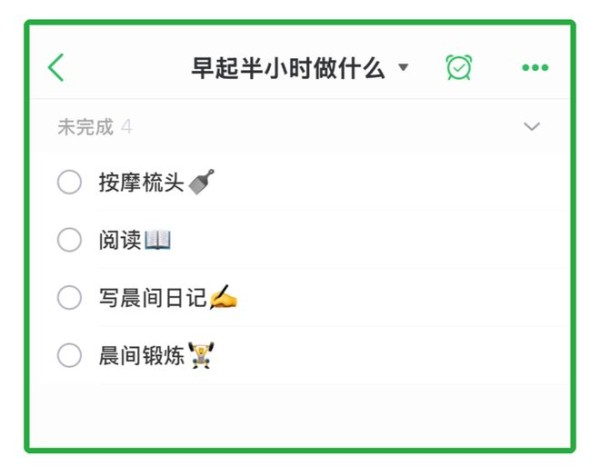Mark 阅读 task as completed
This screenshot has height=466, width=600.
pyautogui.click(x=69, y=240)
